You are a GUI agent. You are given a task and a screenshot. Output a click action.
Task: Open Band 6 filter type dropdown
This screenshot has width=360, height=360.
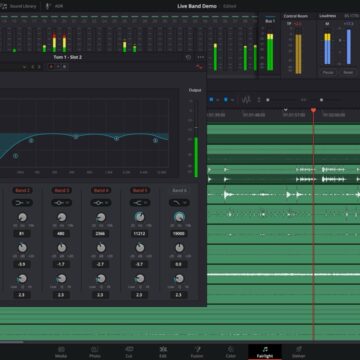tap(179, 203)
